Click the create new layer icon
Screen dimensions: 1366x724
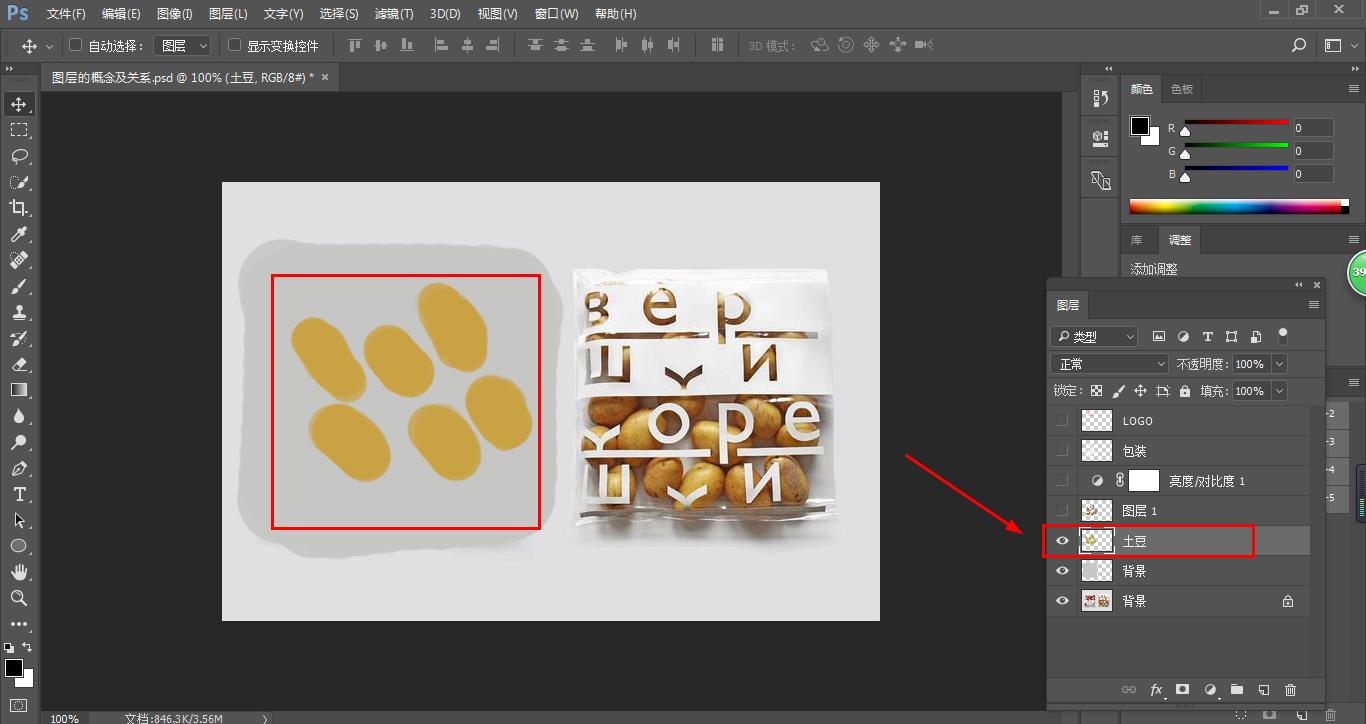1263,690
